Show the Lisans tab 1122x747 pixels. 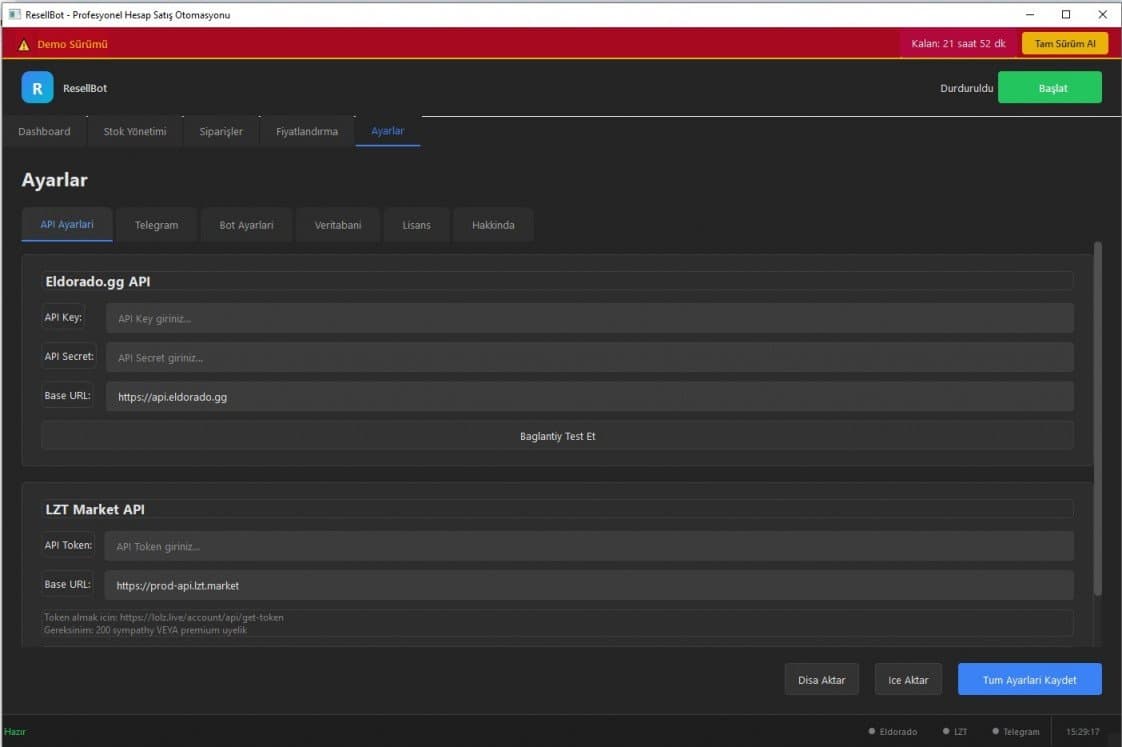click(416, 225)
